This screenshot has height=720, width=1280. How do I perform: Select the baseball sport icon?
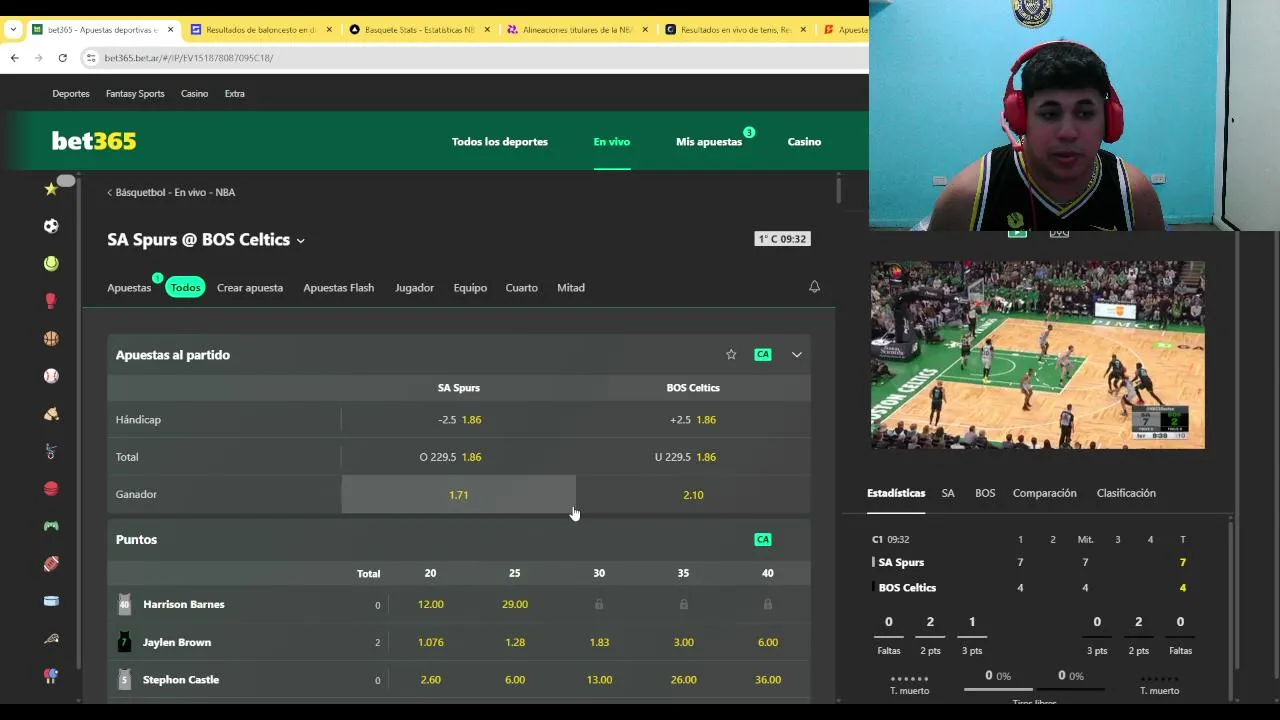point(51,376)
